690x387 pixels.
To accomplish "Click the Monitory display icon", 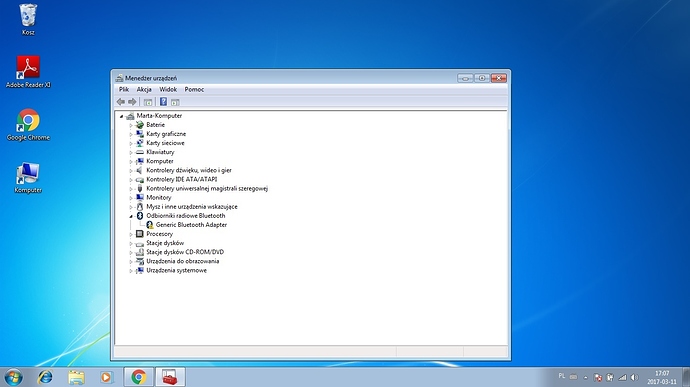I will 140,197.
